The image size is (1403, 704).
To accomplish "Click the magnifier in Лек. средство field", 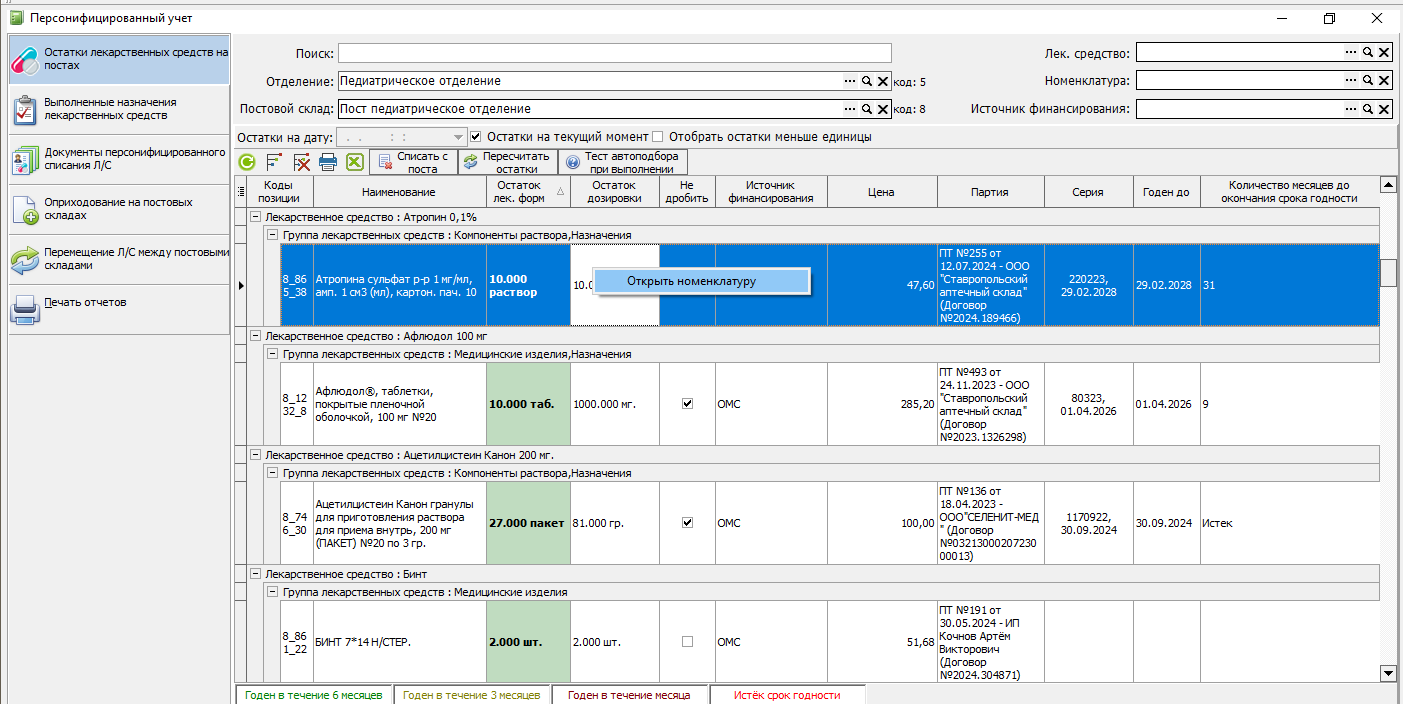I will pos(1369,53).
